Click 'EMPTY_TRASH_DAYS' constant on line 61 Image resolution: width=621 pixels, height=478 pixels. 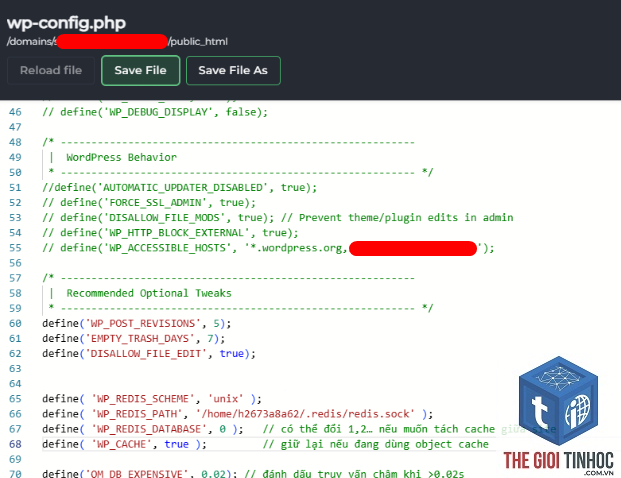pos(139,339)
